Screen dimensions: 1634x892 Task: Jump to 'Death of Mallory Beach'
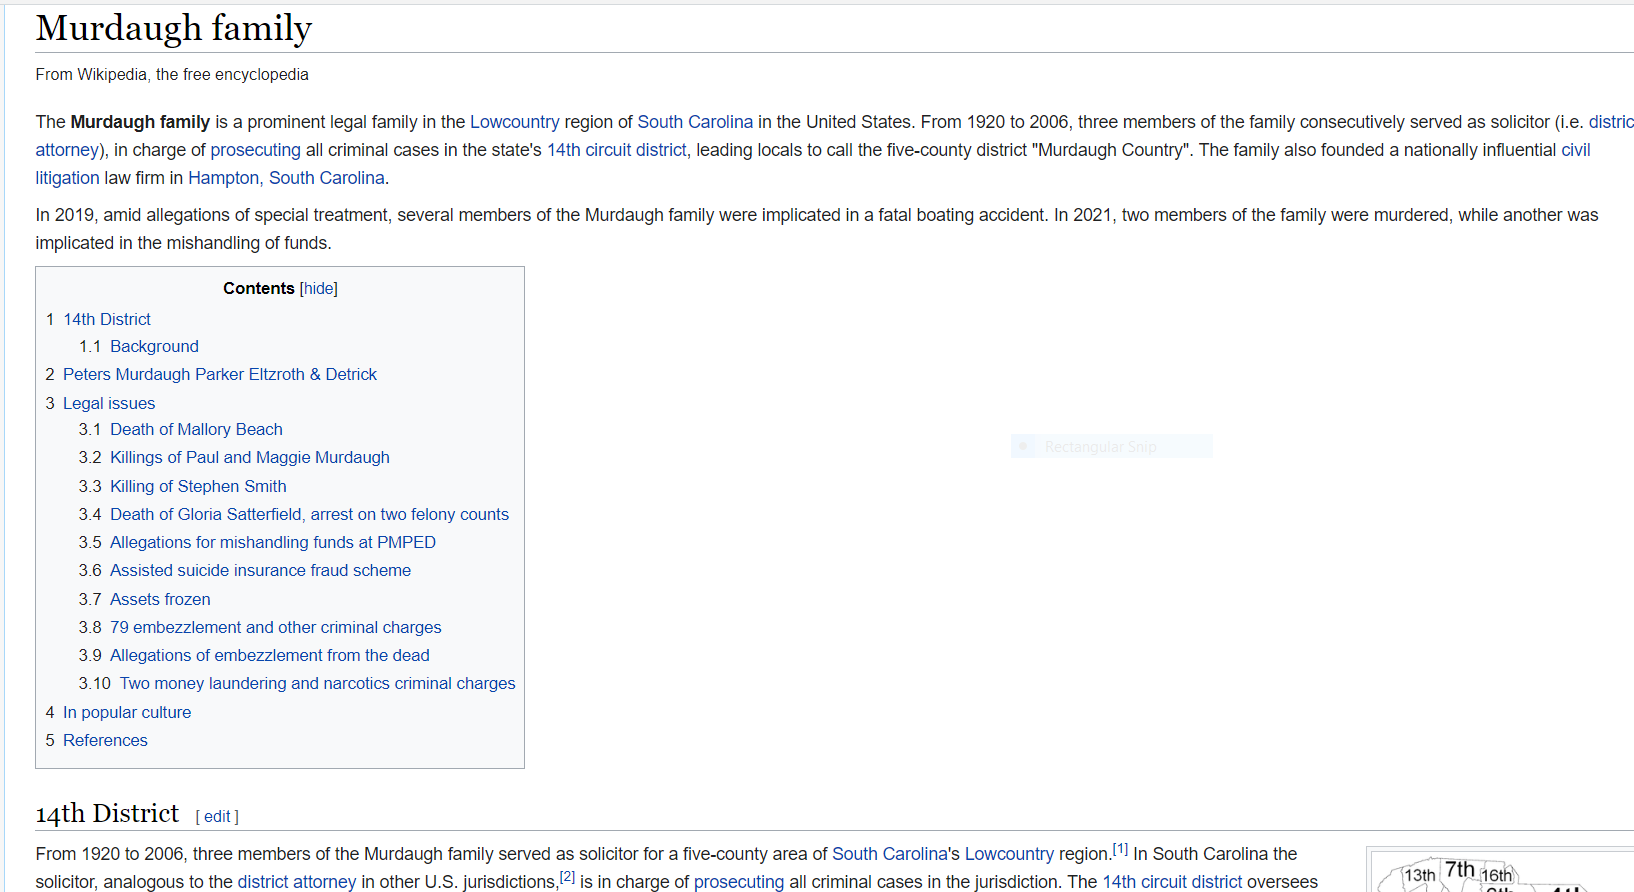[196, 429]
